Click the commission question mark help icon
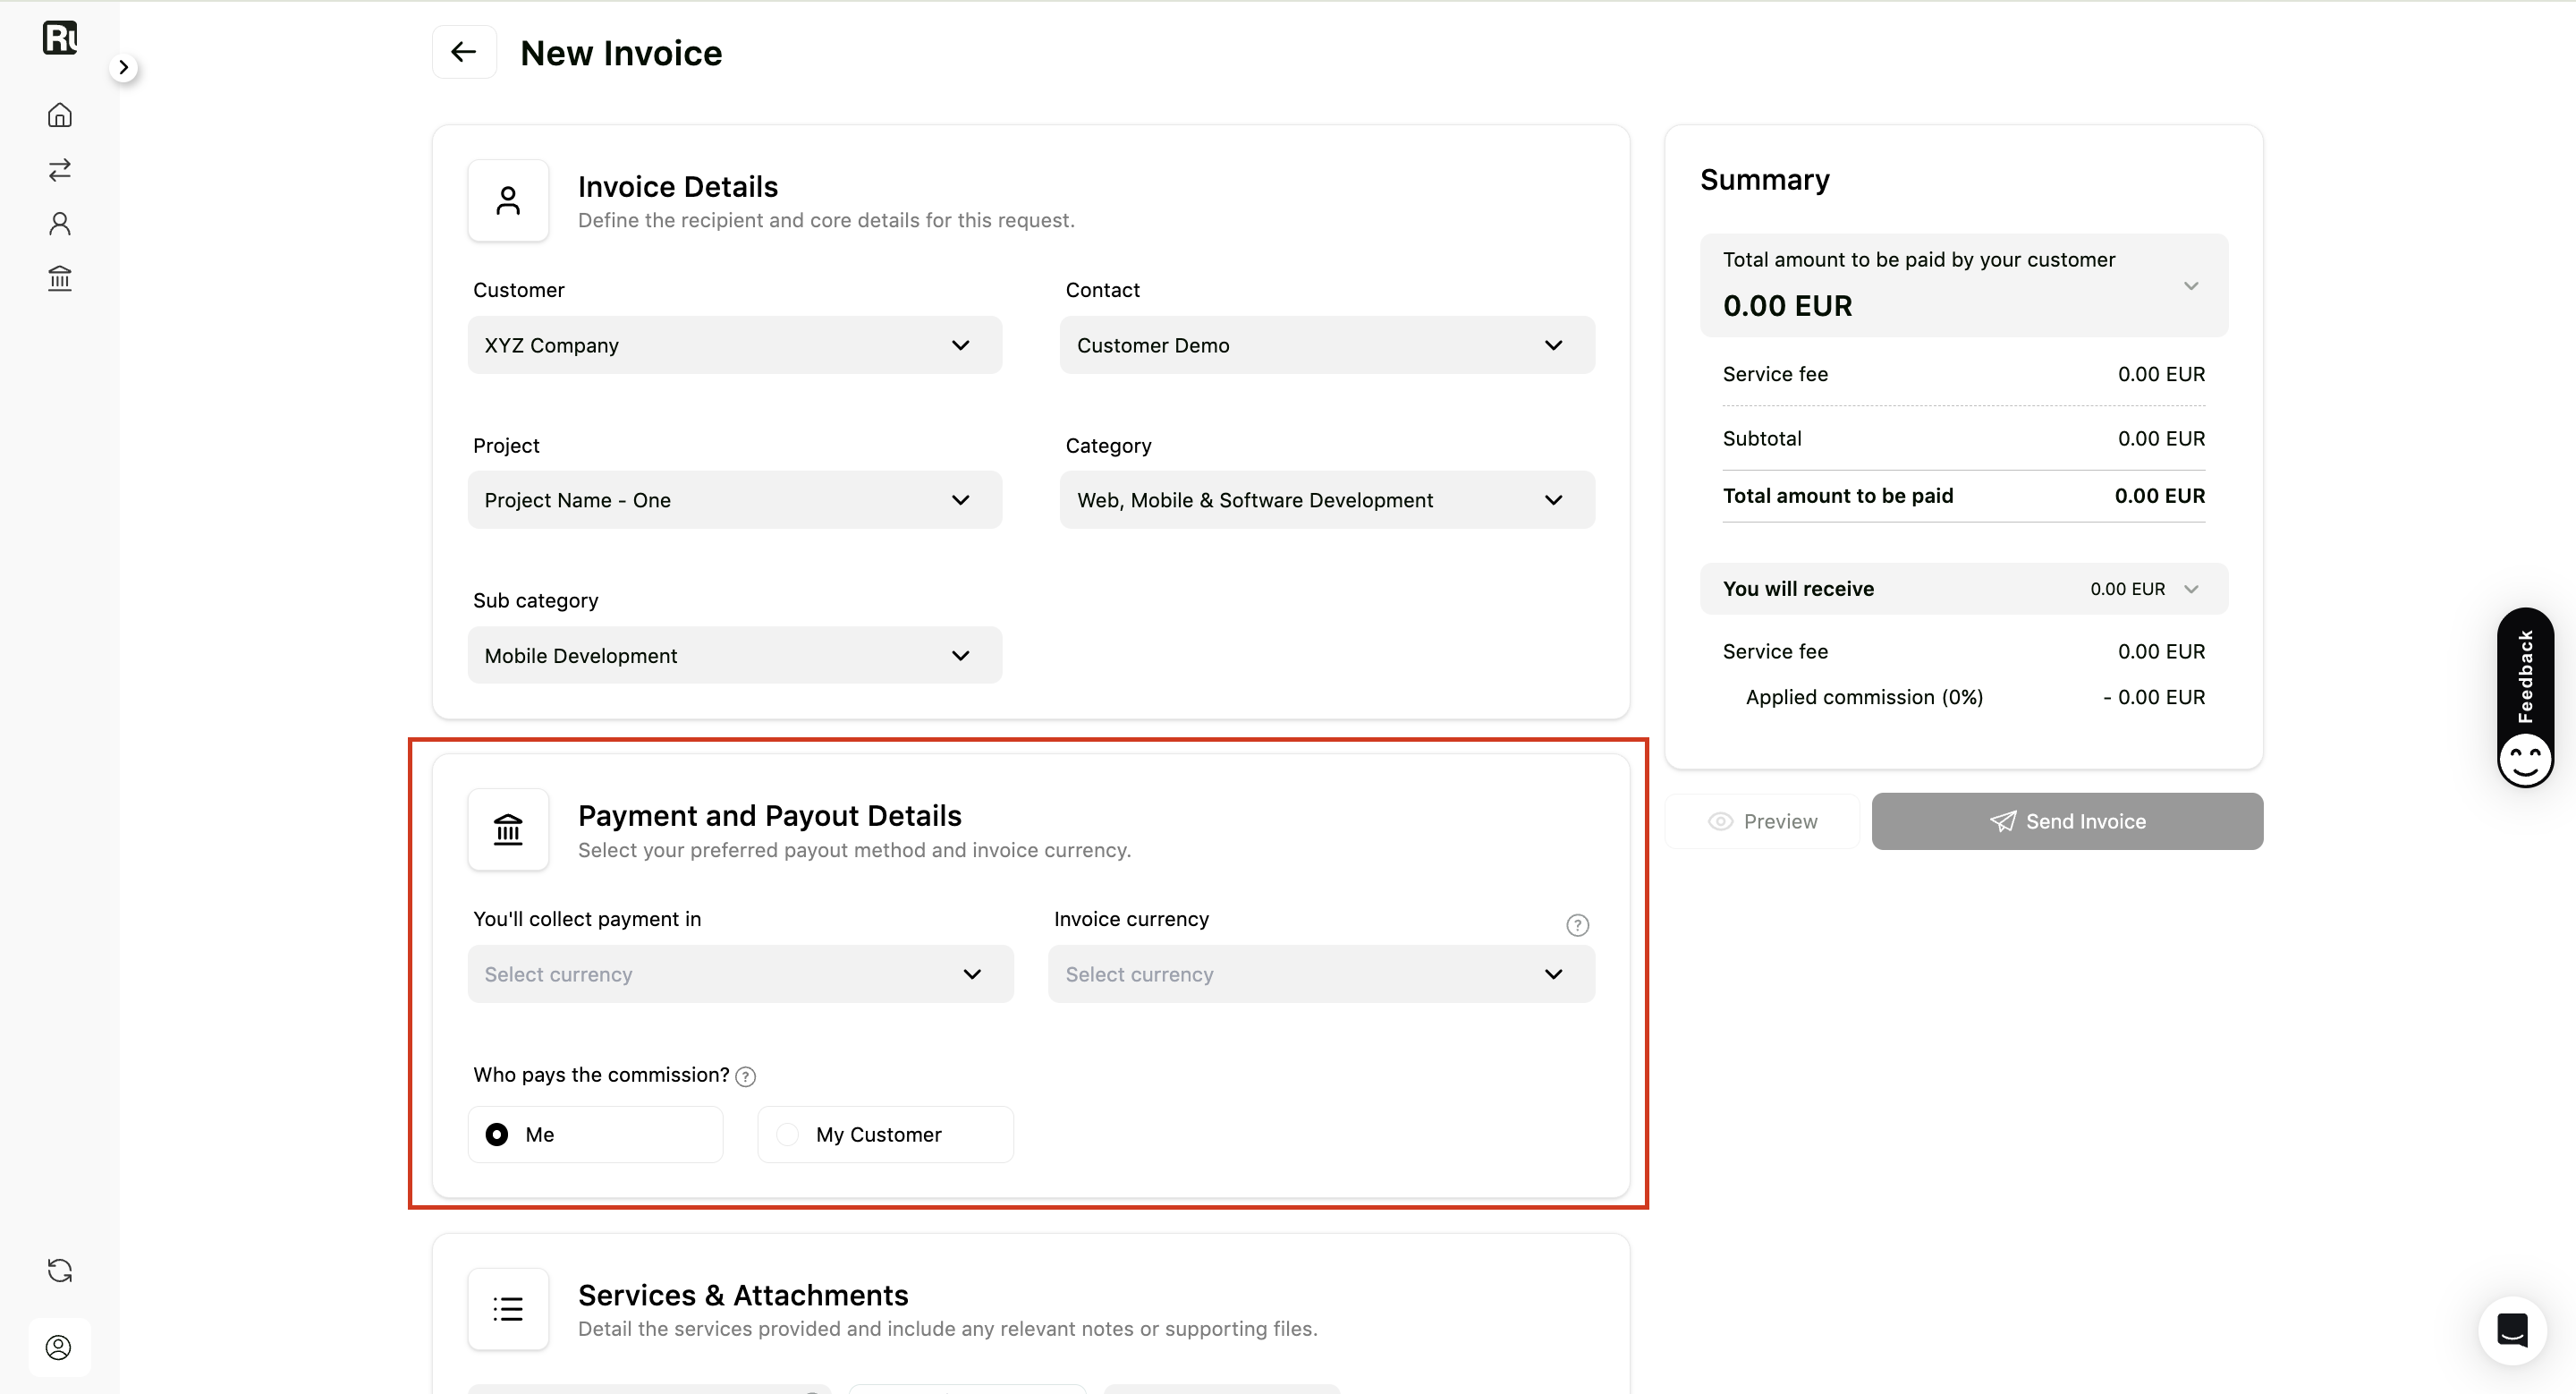 (745, 1076)
